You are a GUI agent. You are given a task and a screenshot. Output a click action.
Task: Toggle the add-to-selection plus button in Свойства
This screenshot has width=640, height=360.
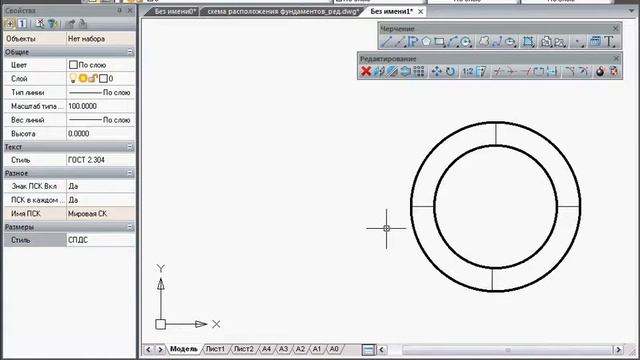point(10,24)
